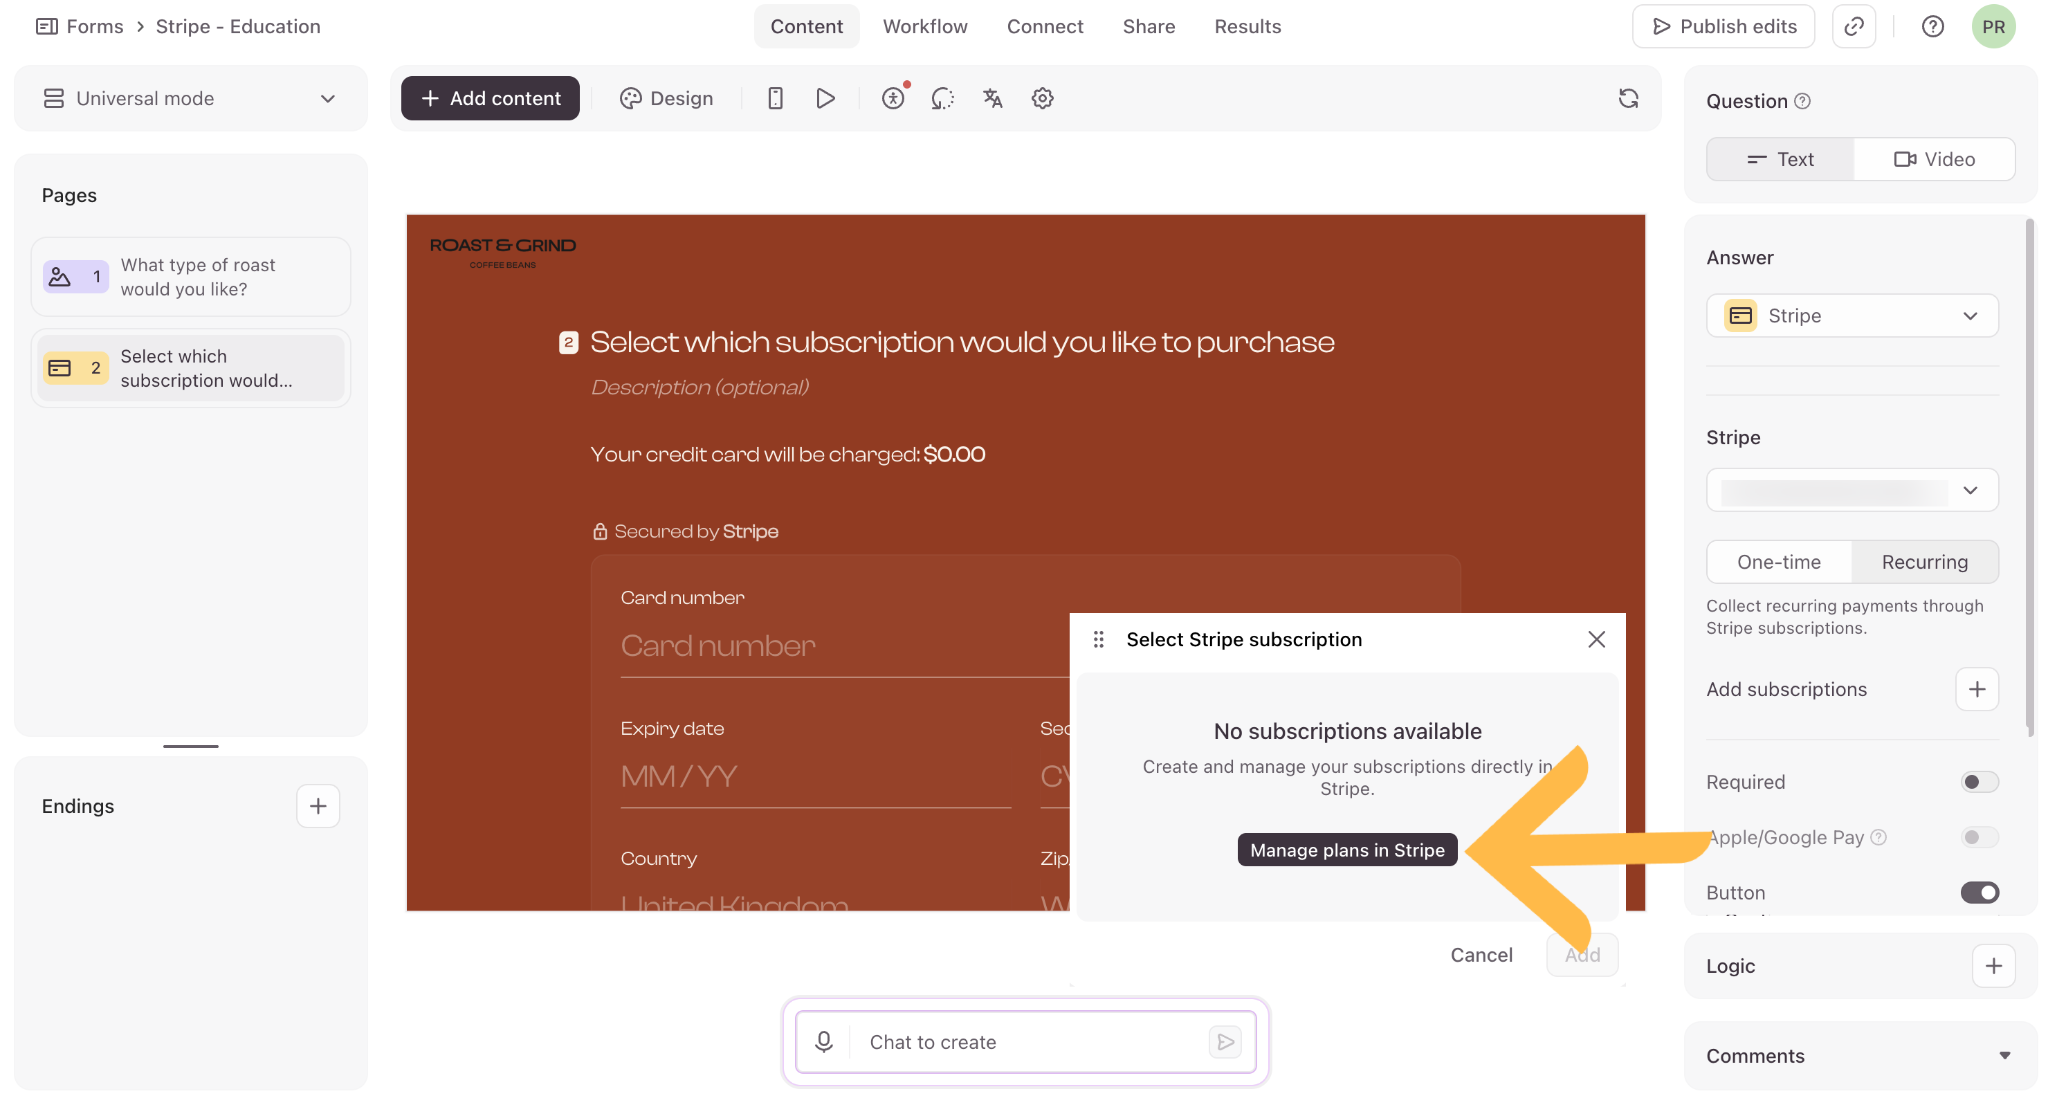Click the Add content button
Viewport: 2048px width, 1101px height.
(x=490, y=98)
